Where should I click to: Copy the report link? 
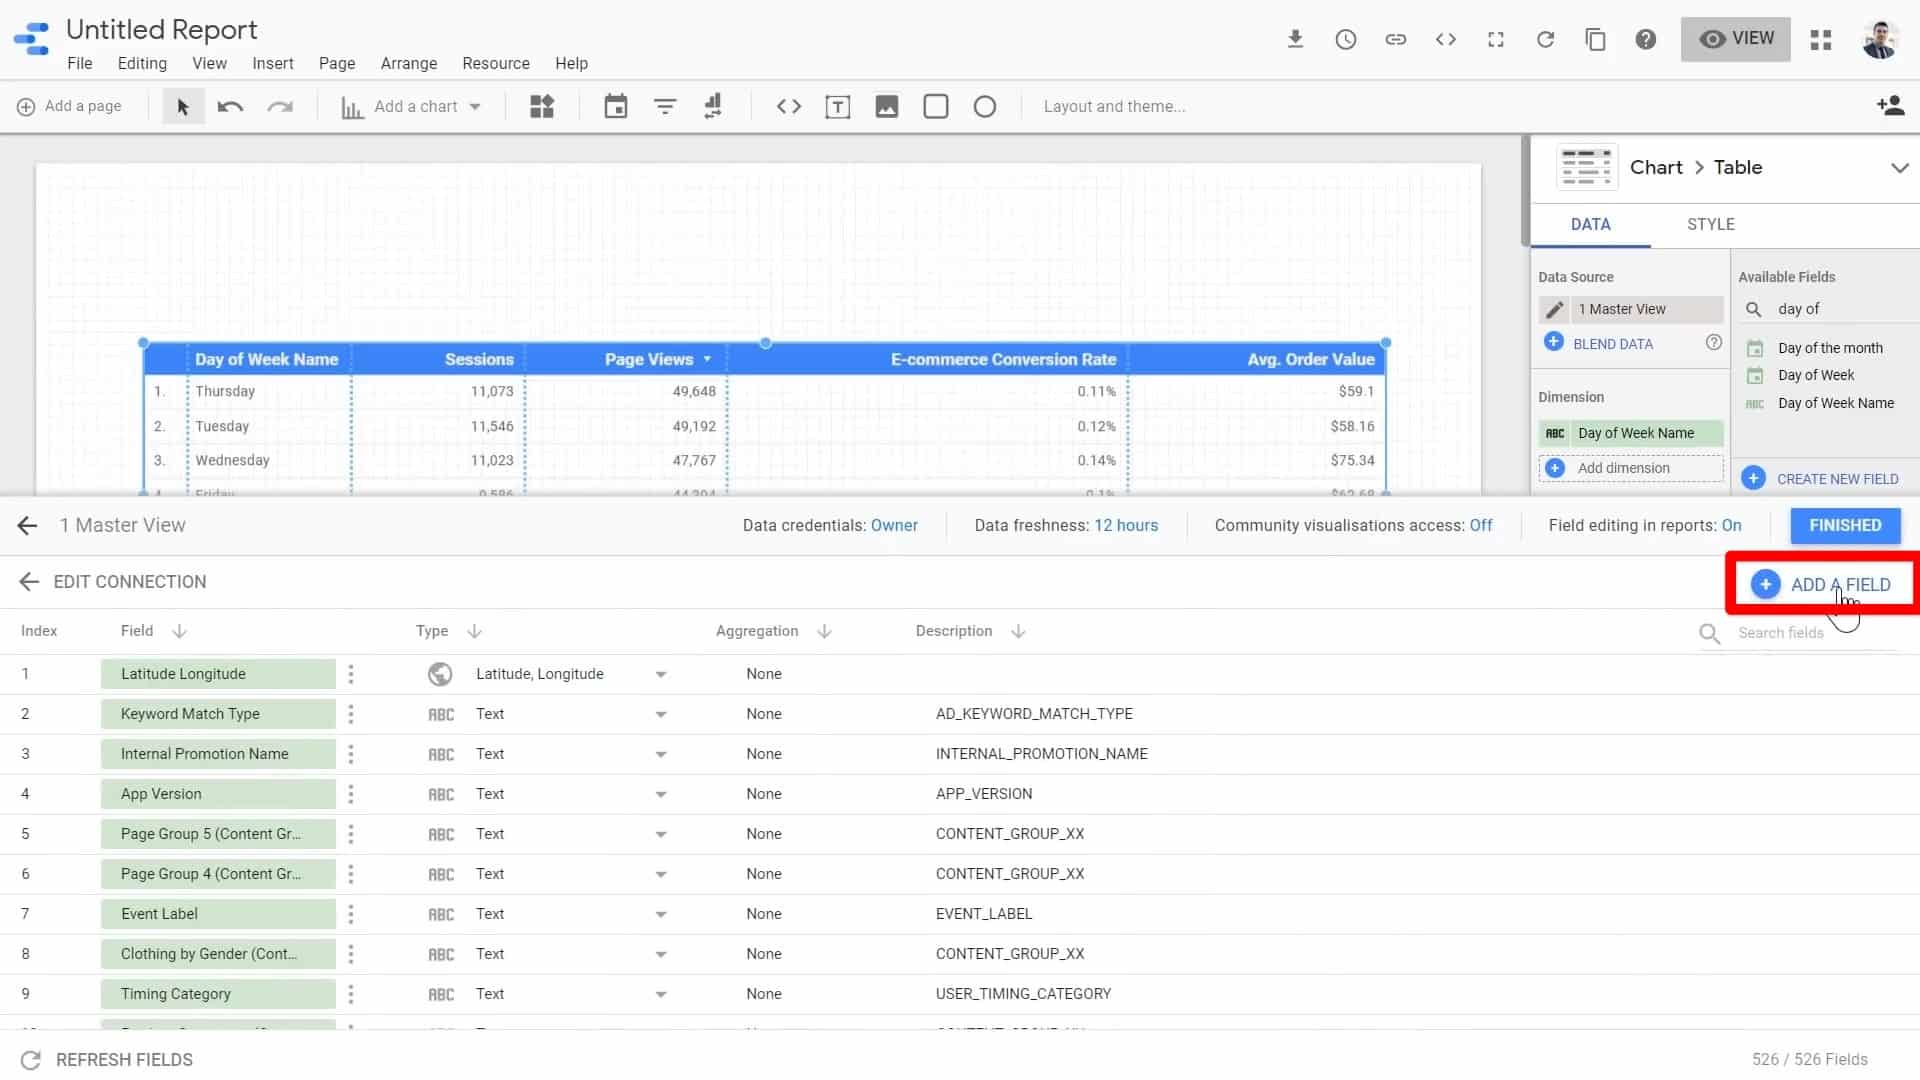point(1396,39)
